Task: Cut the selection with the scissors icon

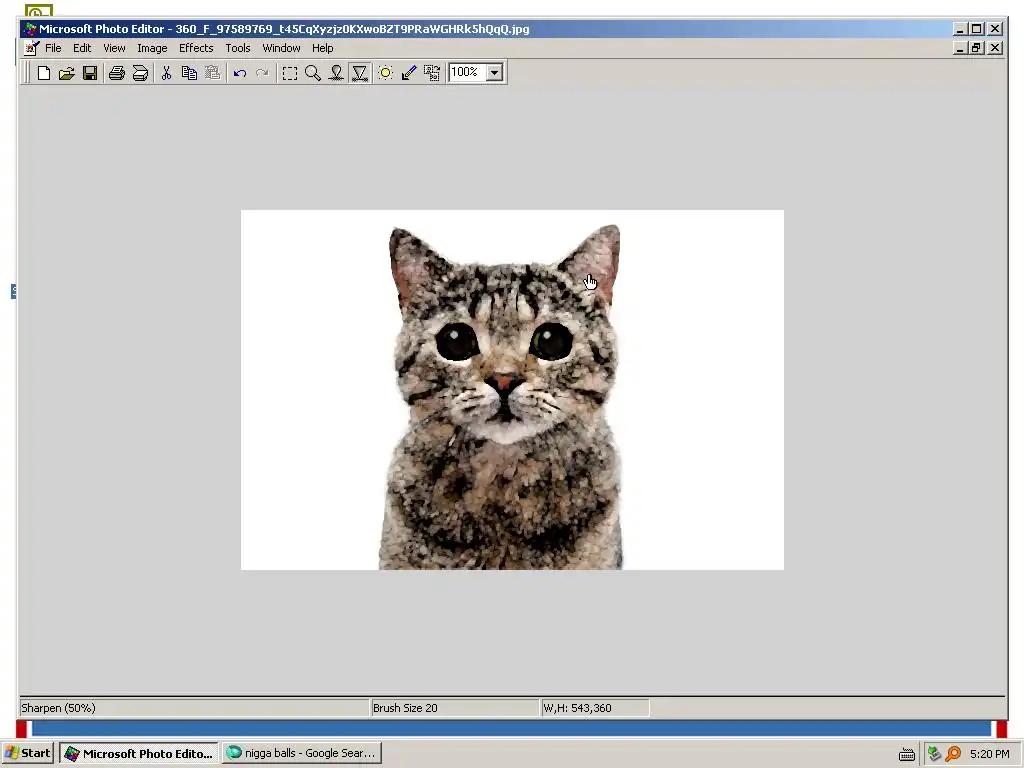Action: point(167,73)
